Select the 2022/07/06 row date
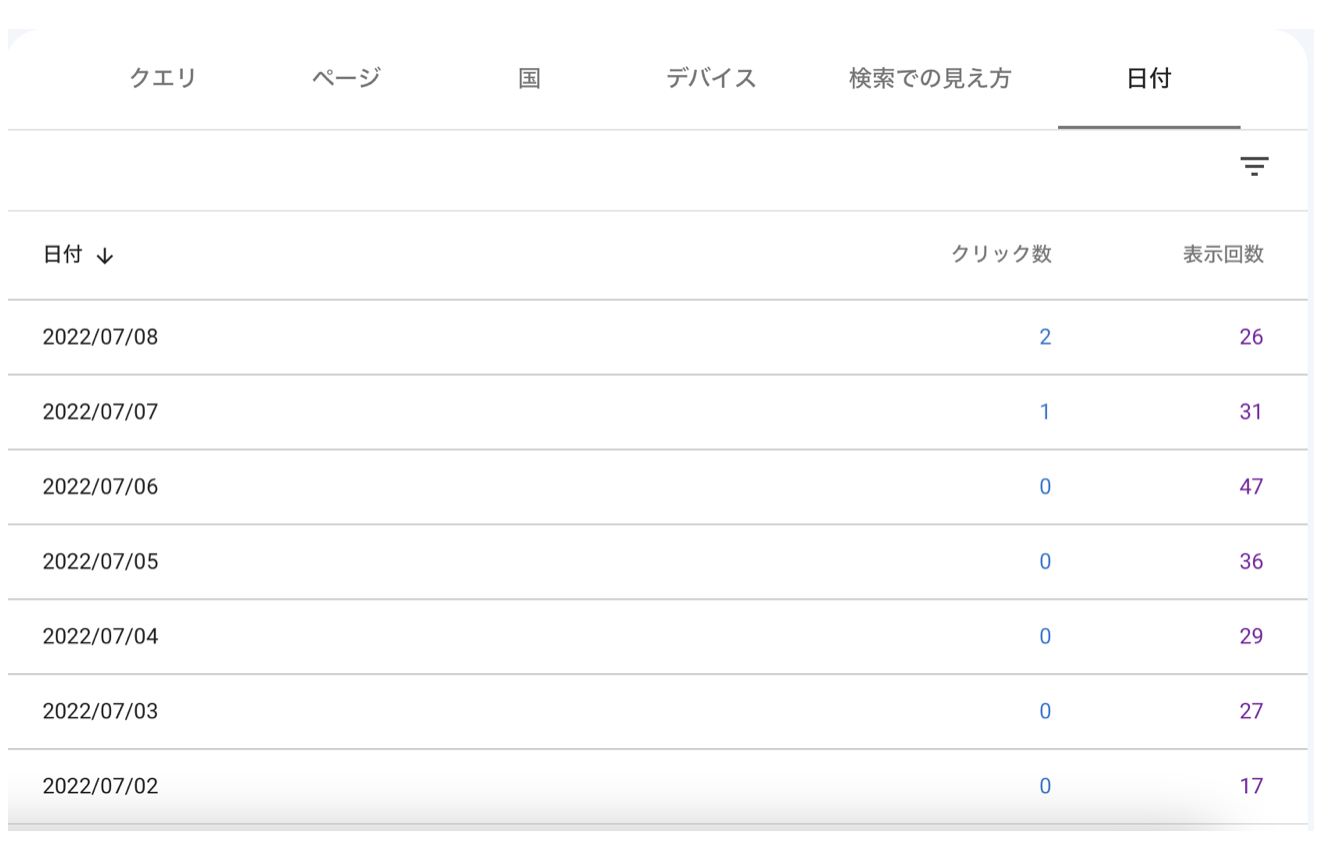The height and width of the screenshot is (856, 1344). 100,487
